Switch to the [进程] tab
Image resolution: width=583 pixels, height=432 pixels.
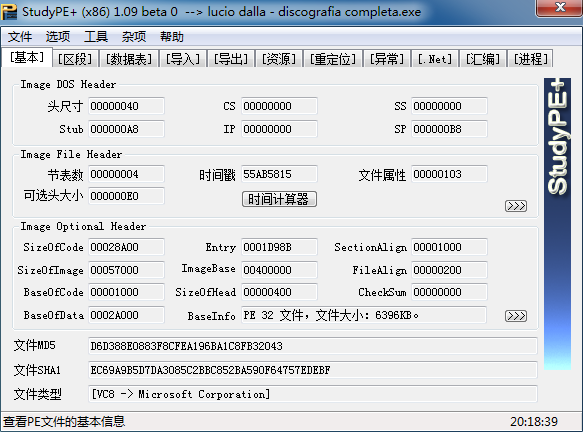[x=531, y=59]
